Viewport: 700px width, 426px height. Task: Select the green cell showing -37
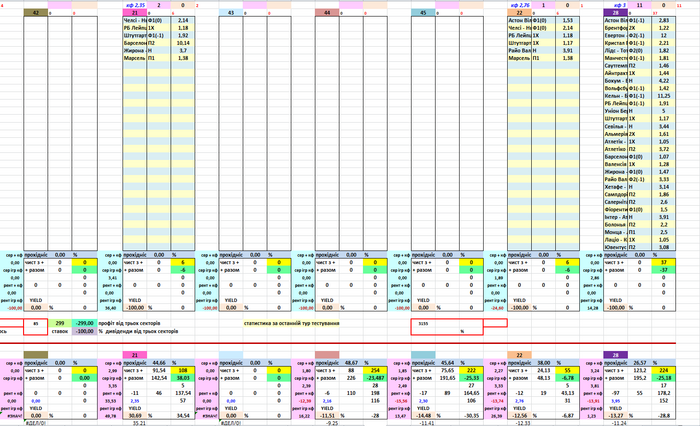tap(664, 270)
